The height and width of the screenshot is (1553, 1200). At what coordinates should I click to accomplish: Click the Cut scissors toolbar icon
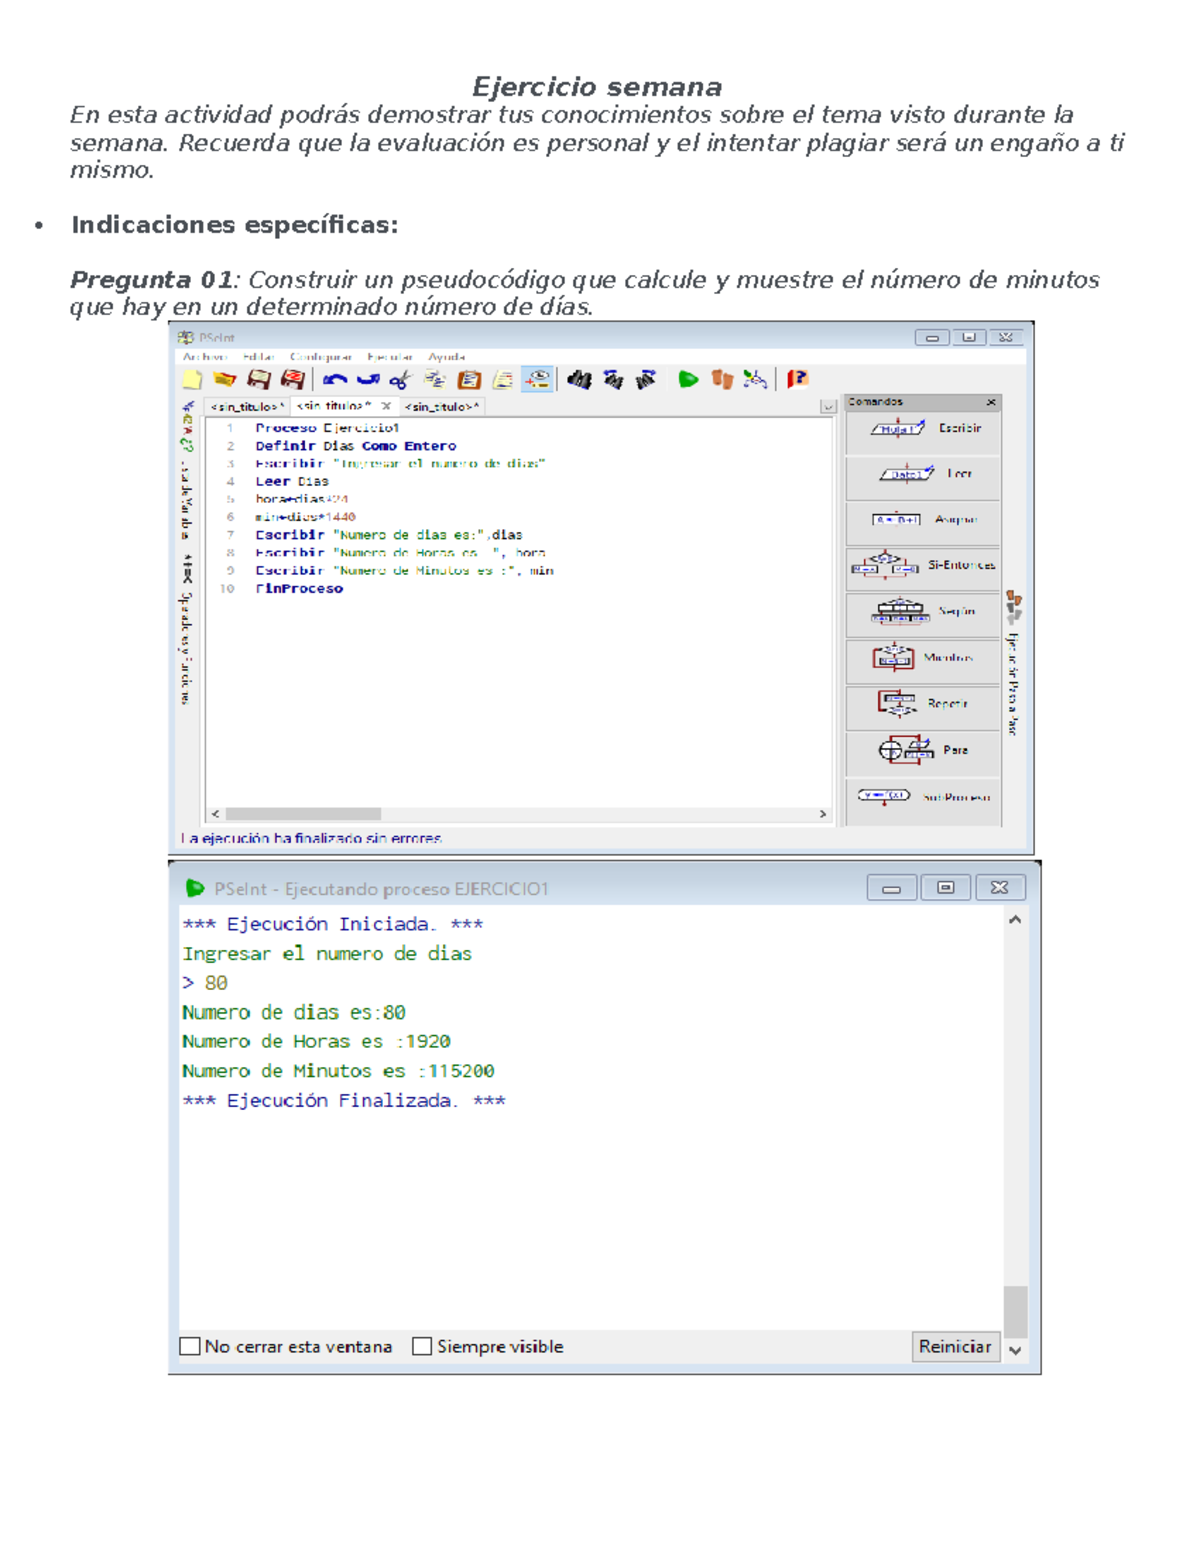coord(400,379)
